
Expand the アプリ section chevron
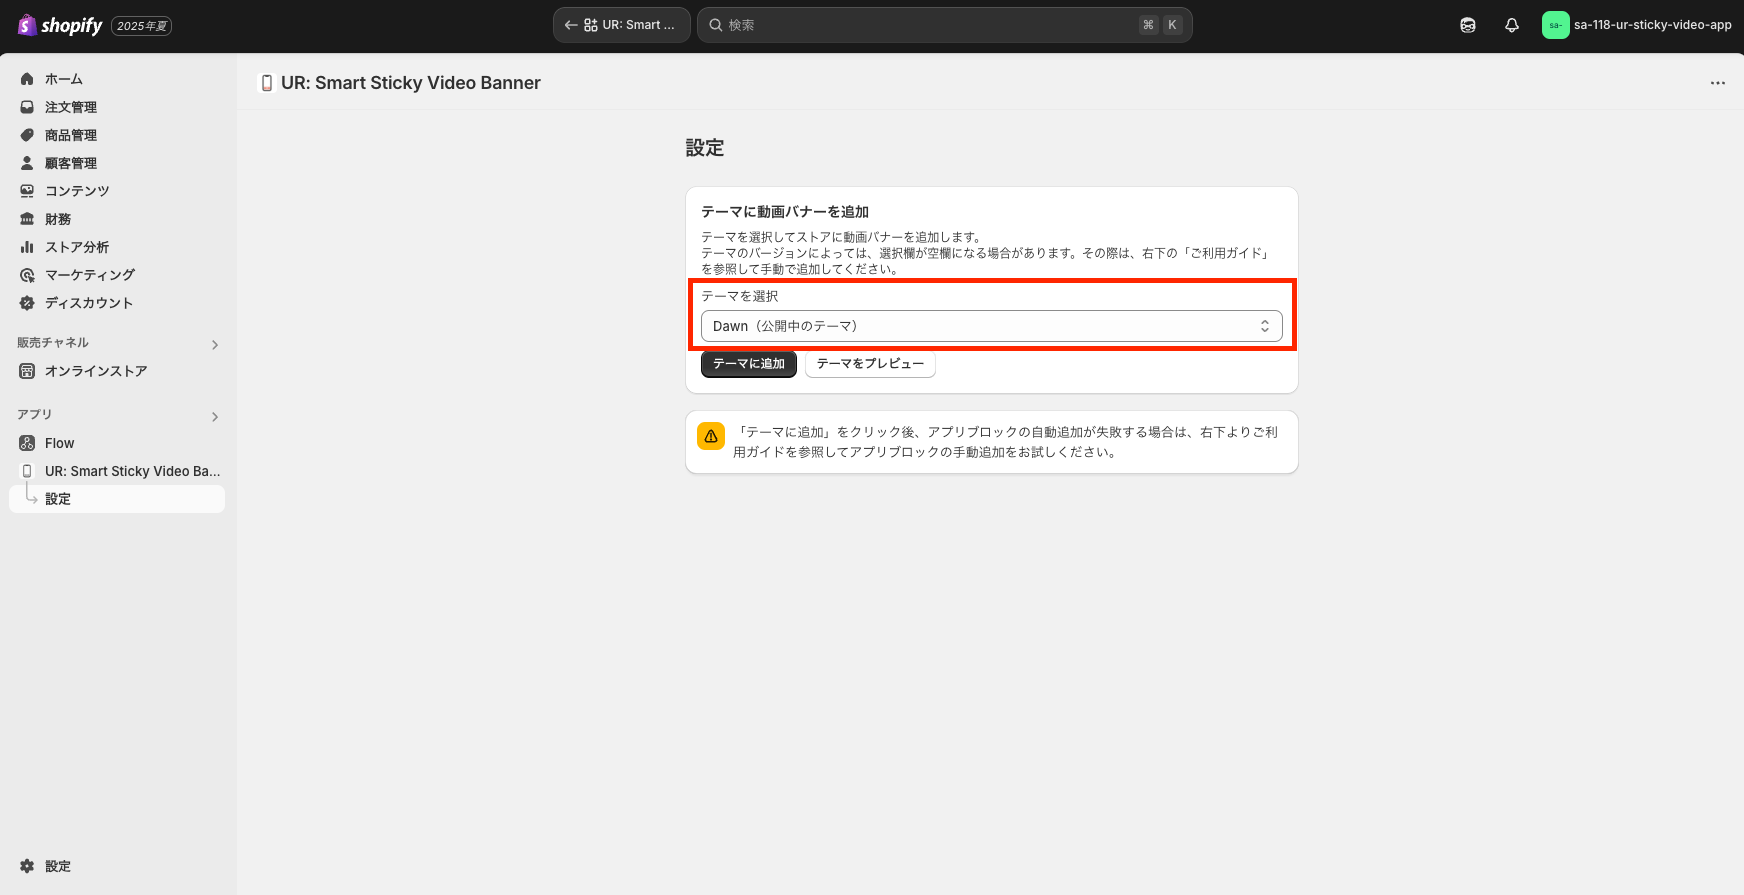point(215,417)
